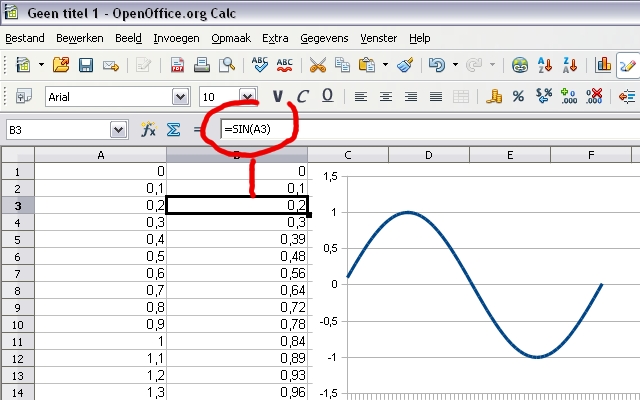This screenshot has height=400, width=640.
Task: Open the Invoegen menu
Action: [176, 38]
